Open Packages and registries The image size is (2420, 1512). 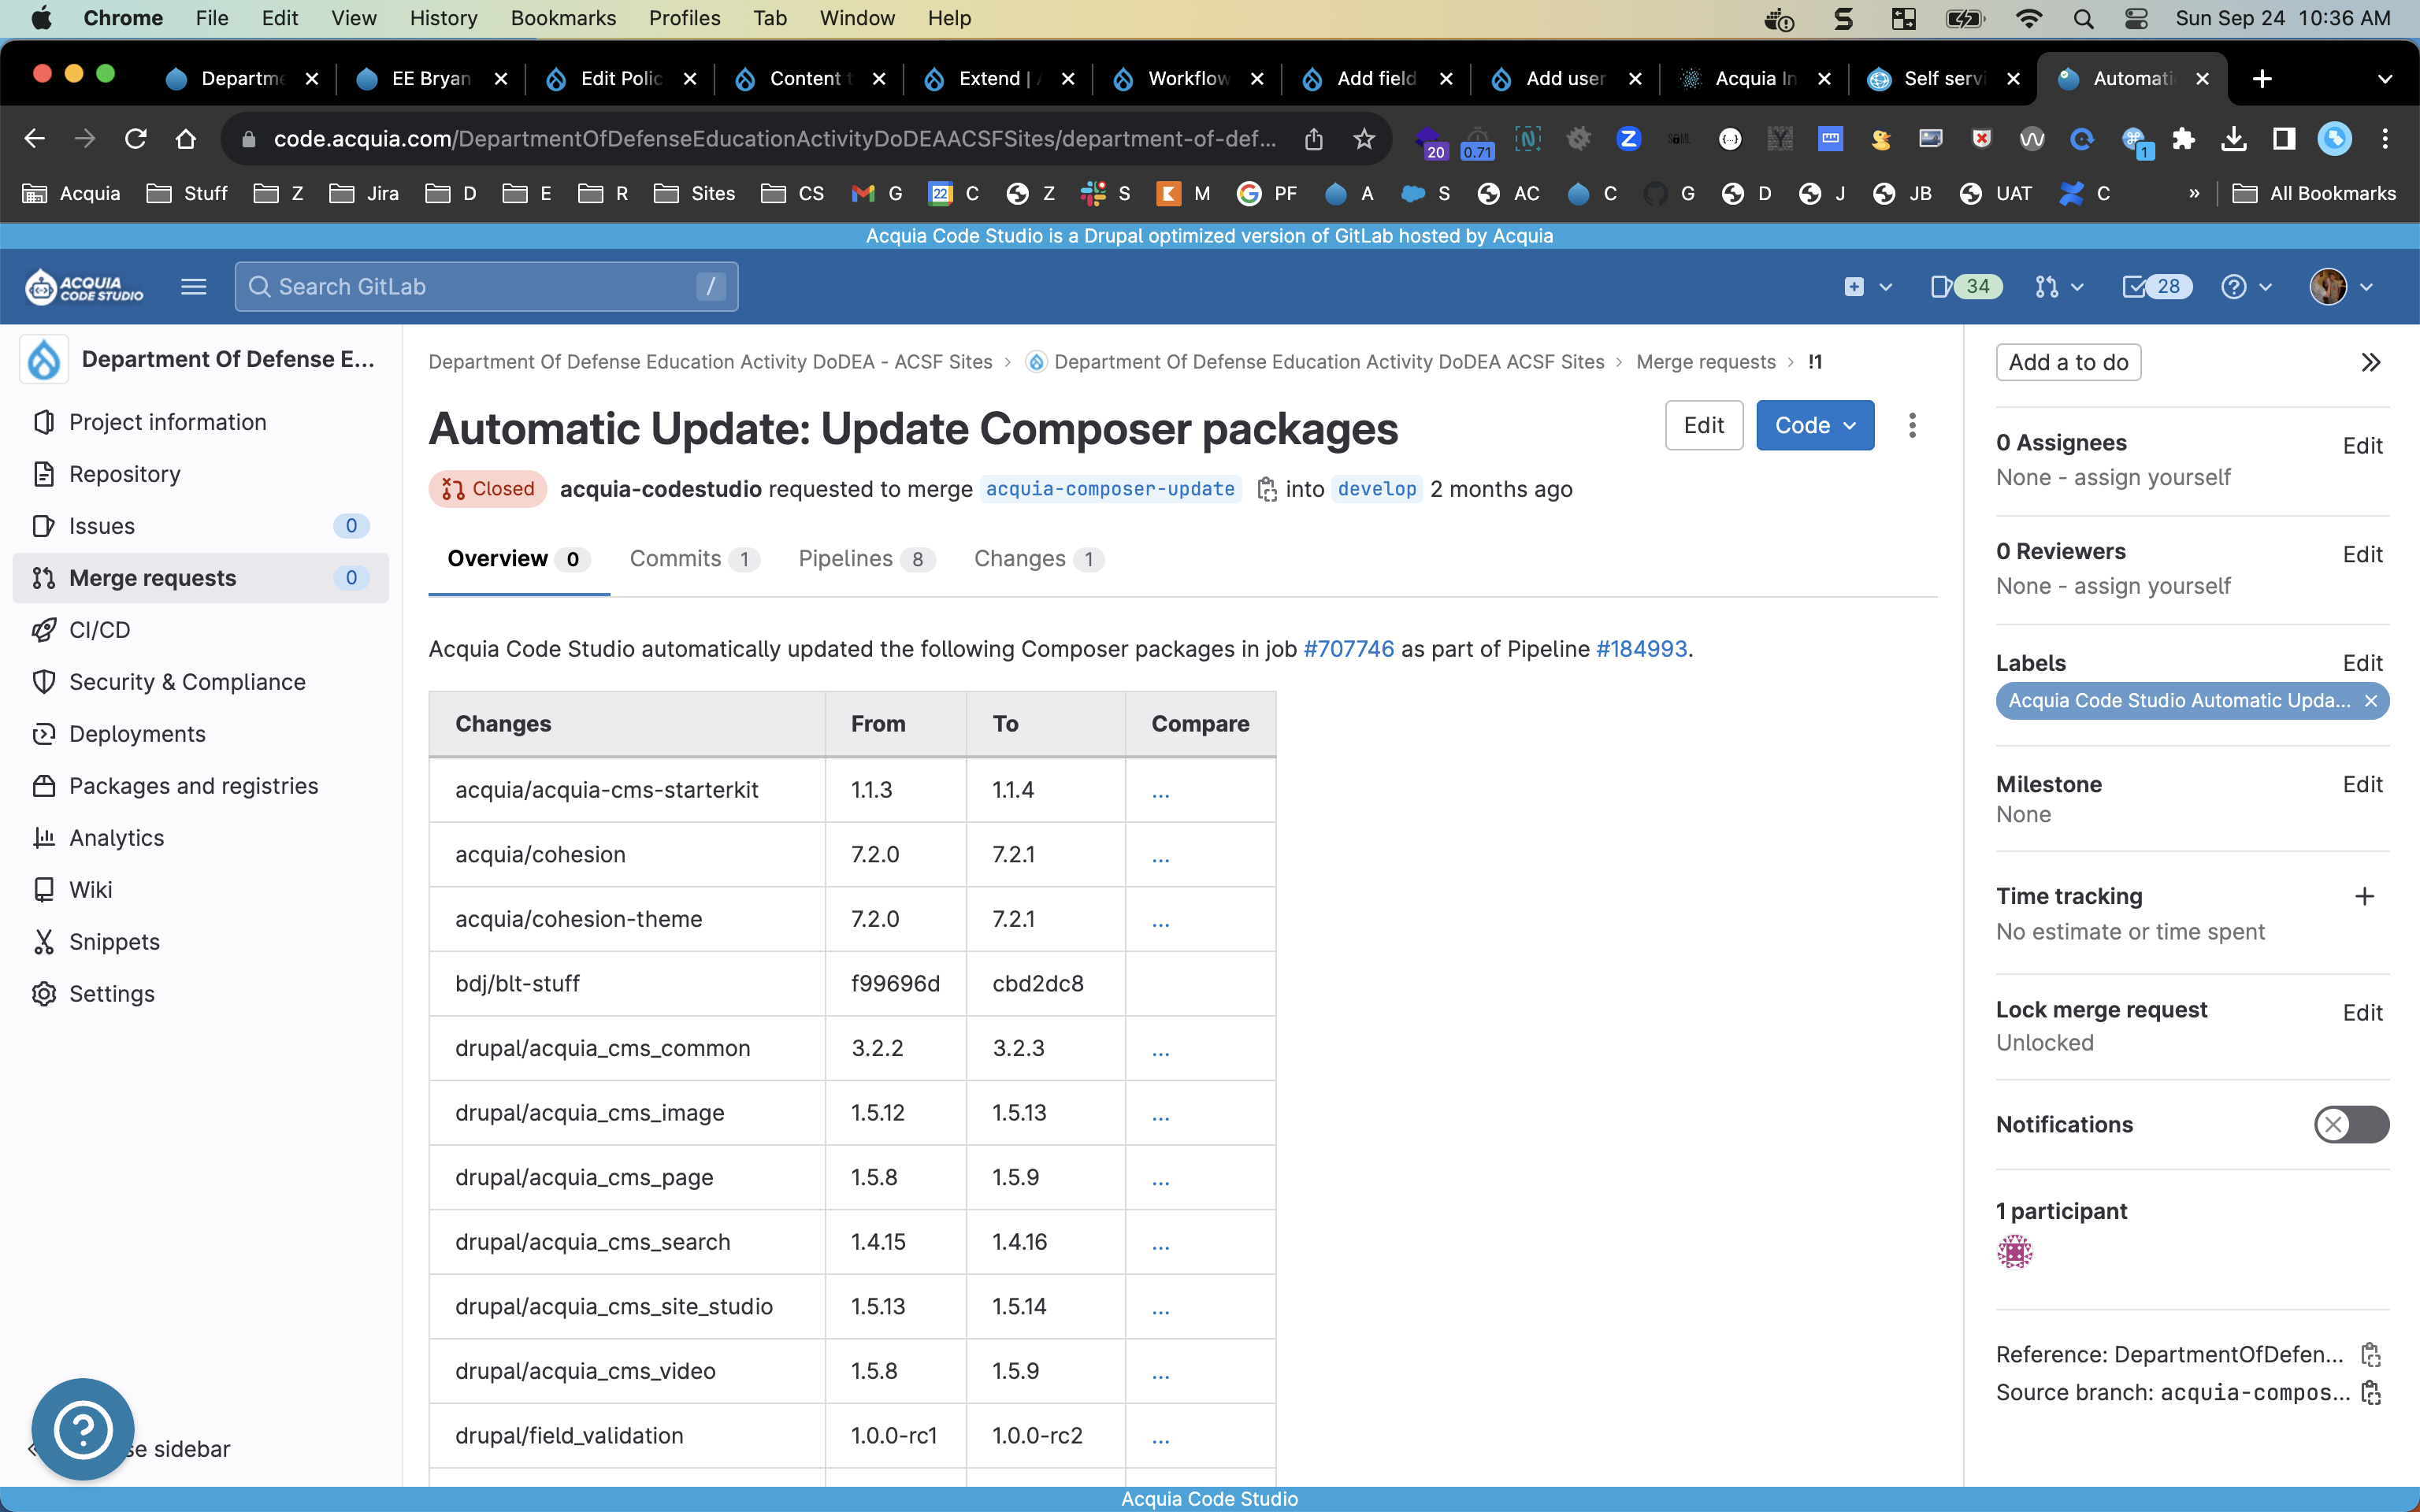tap(200, 786)
